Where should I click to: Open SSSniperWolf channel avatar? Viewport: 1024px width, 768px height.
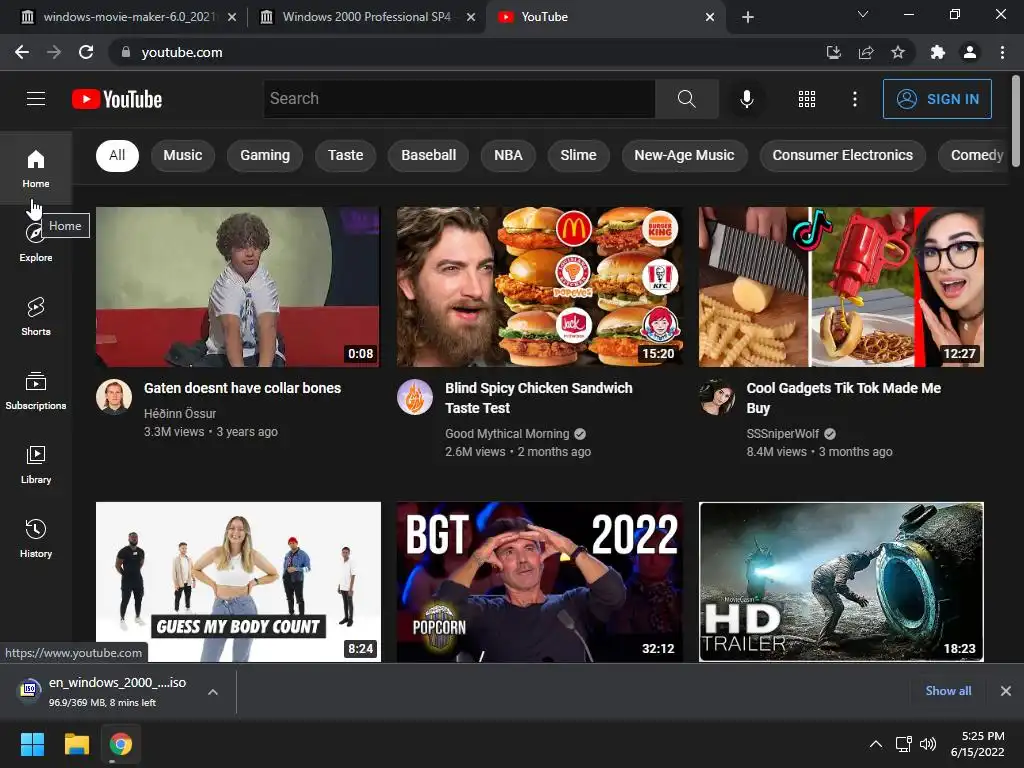(x=717, y=396)
